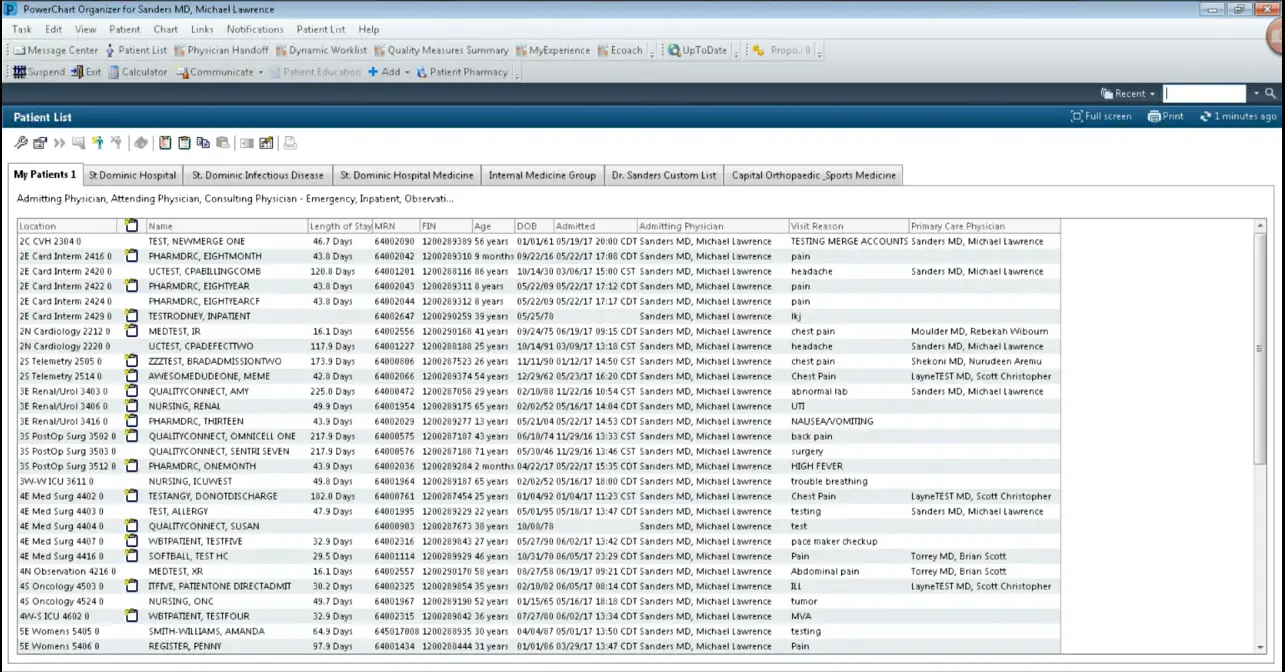Open the Notifications menu
This screenshot has height=672, width=1285.
(x=255, y=29)
